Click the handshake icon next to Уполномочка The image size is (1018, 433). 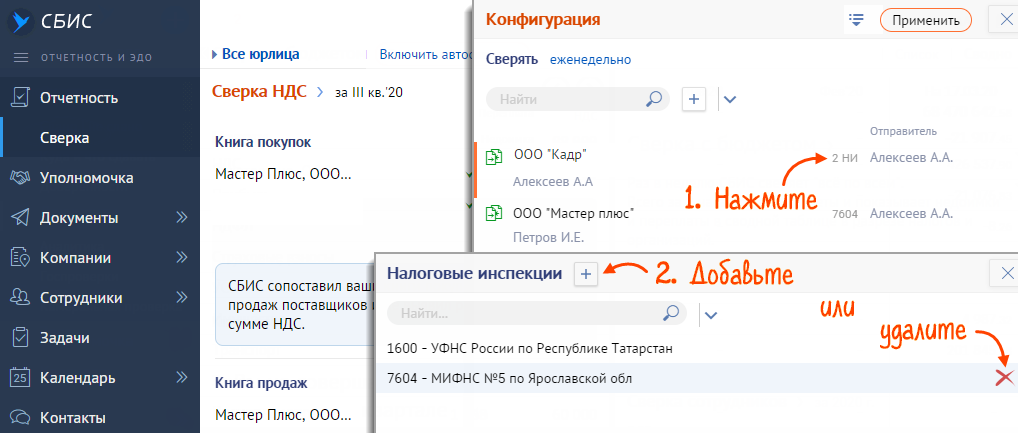tap(21, 178)
